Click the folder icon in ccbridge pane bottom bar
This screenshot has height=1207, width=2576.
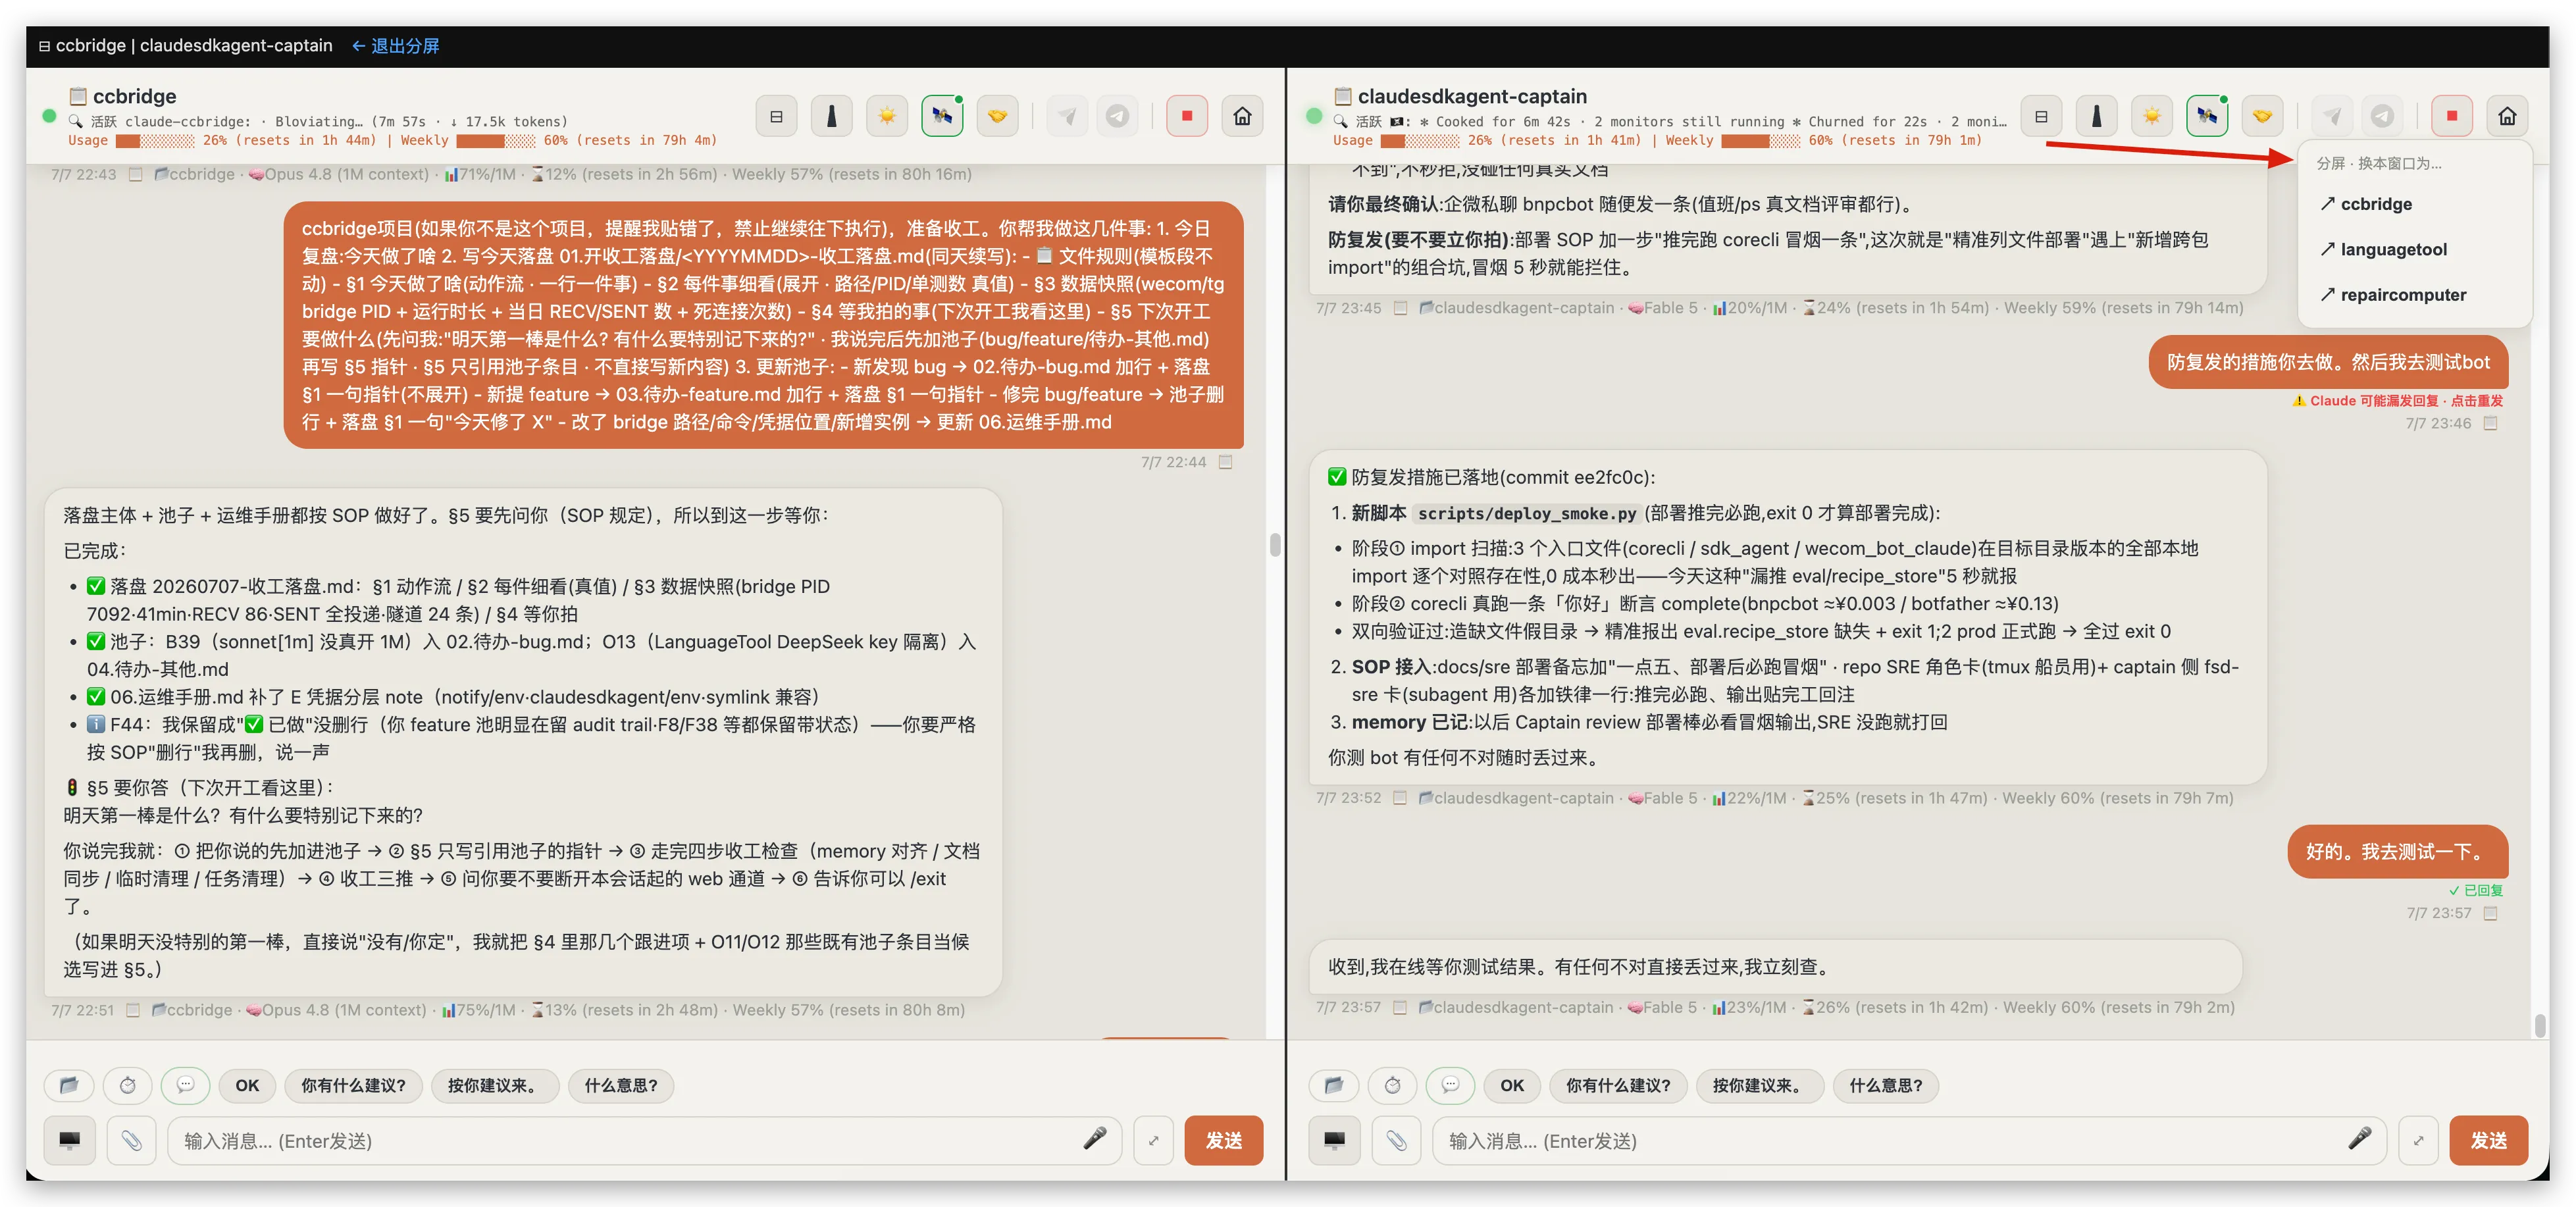[x=69, y=1085]
